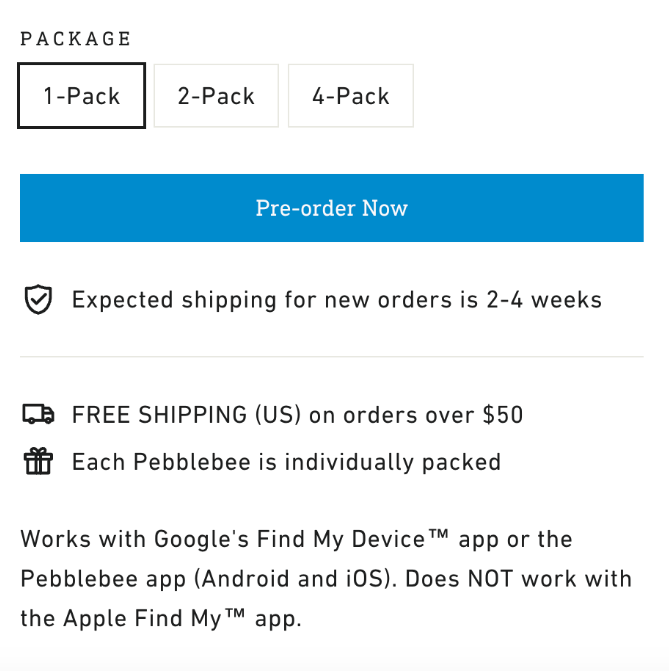Click the shield checkmark icon
Image resolution: width=669 pixels, height=672 pixels.
38,299
